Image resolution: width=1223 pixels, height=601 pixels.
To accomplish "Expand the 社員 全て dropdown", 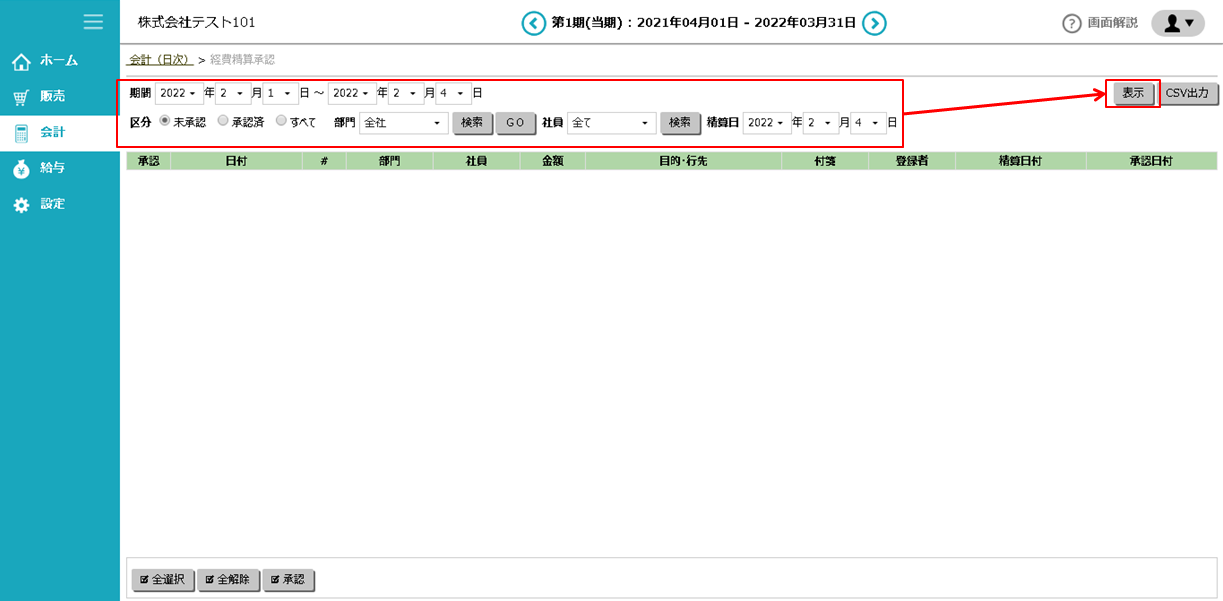I will pos(611,123).
